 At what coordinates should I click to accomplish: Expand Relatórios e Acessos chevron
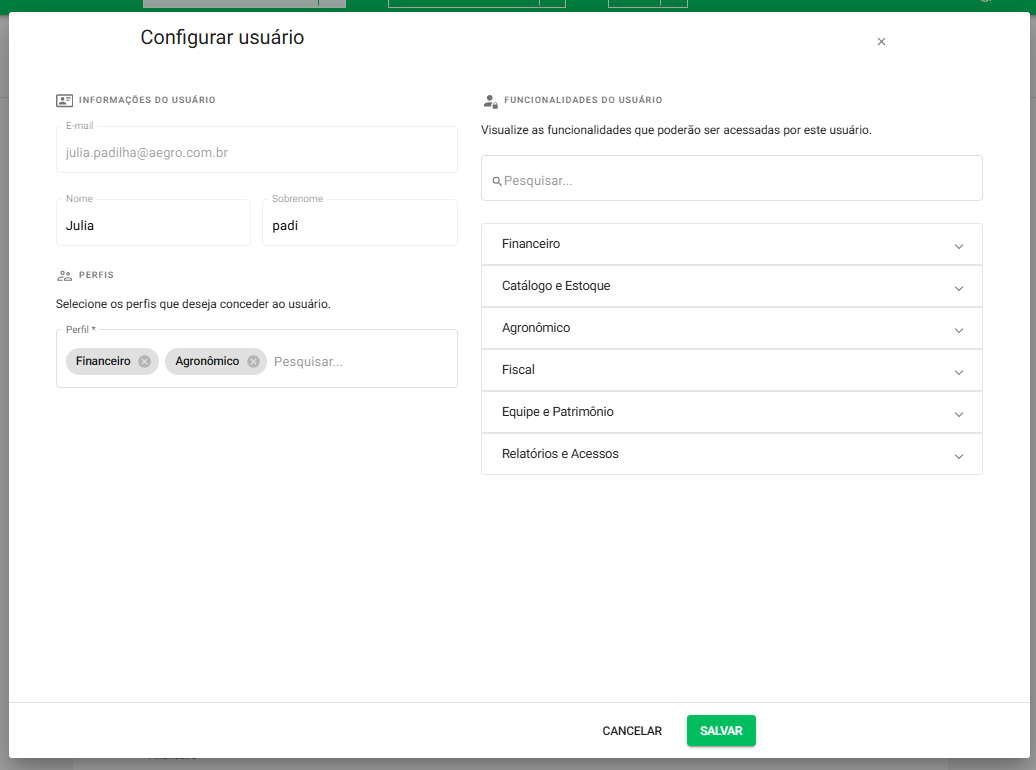[x=958, y=456]
